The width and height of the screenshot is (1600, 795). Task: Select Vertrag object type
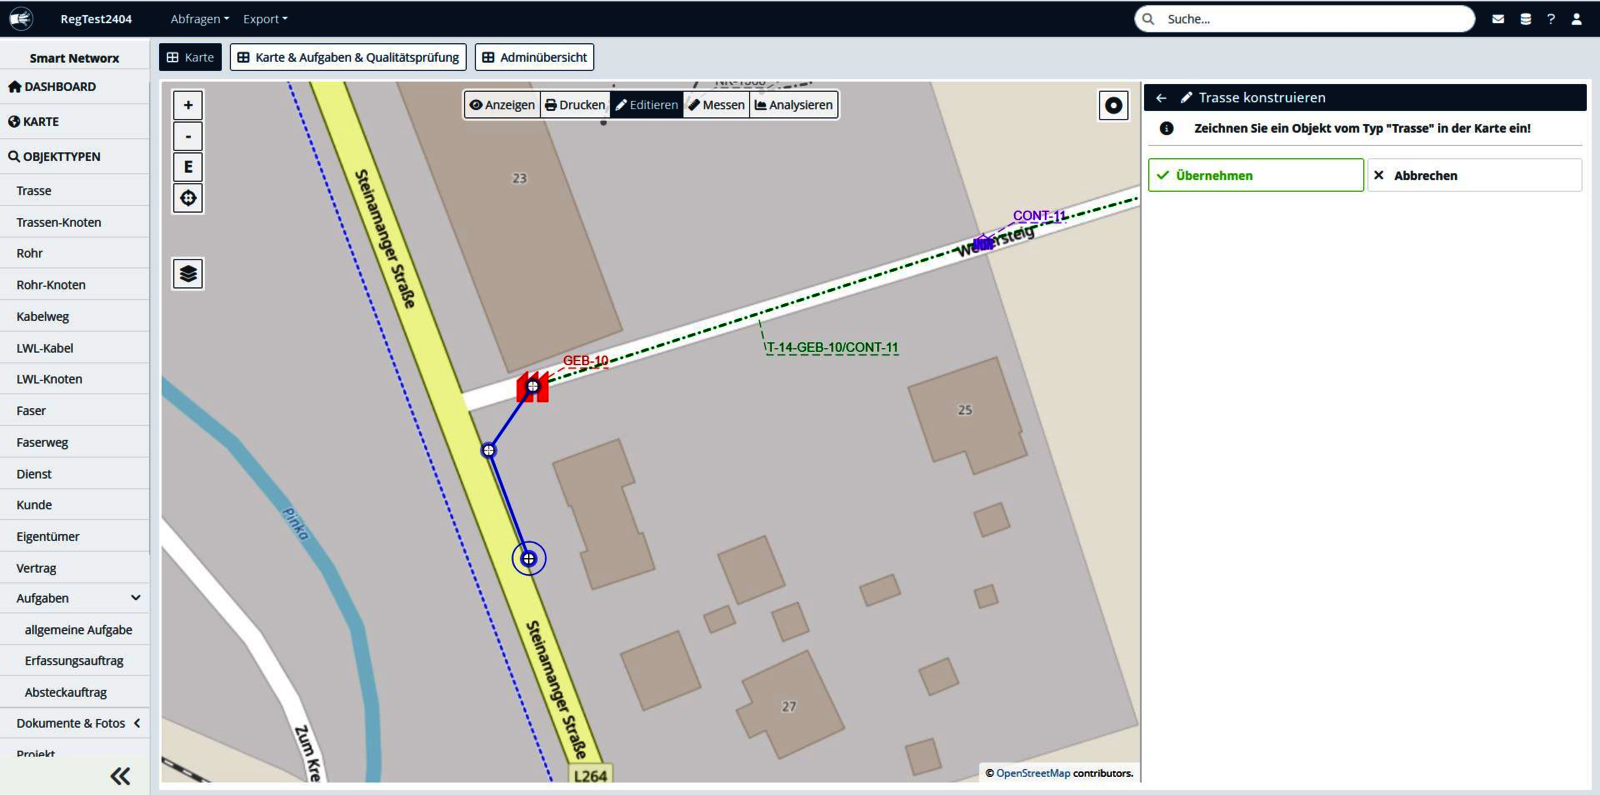pos(75,568)
